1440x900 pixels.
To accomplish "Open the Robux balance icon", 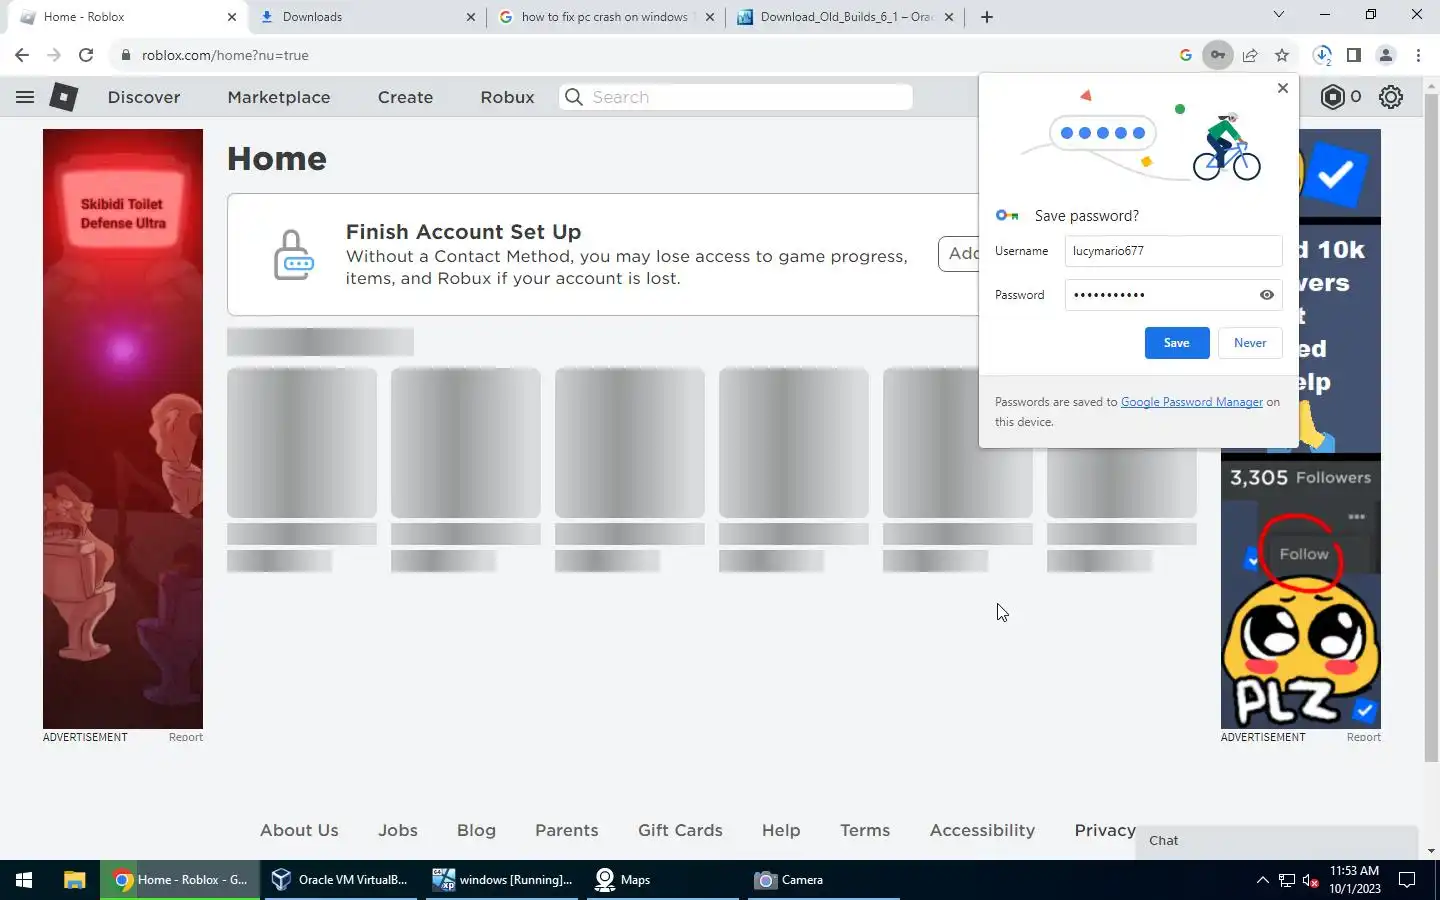I will [1333, 97].
